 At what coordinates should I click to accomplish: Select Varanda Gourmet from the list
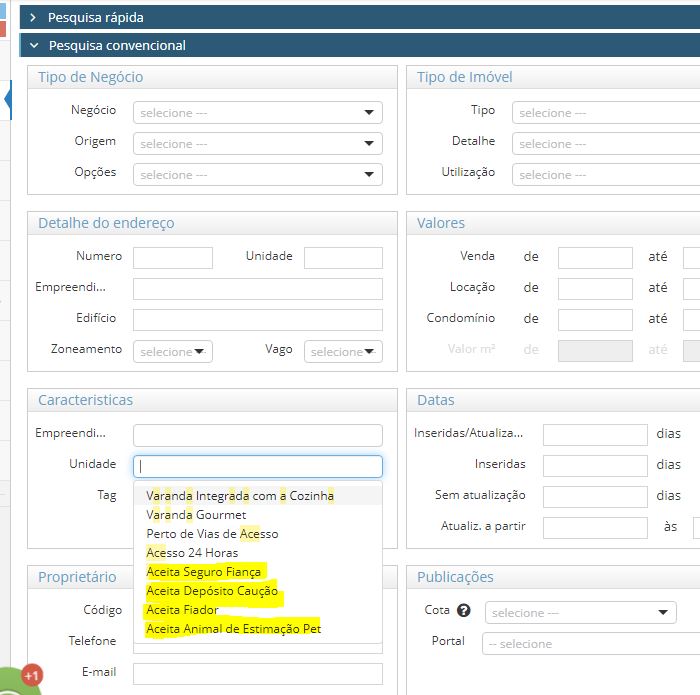click(x=196, y=515)
